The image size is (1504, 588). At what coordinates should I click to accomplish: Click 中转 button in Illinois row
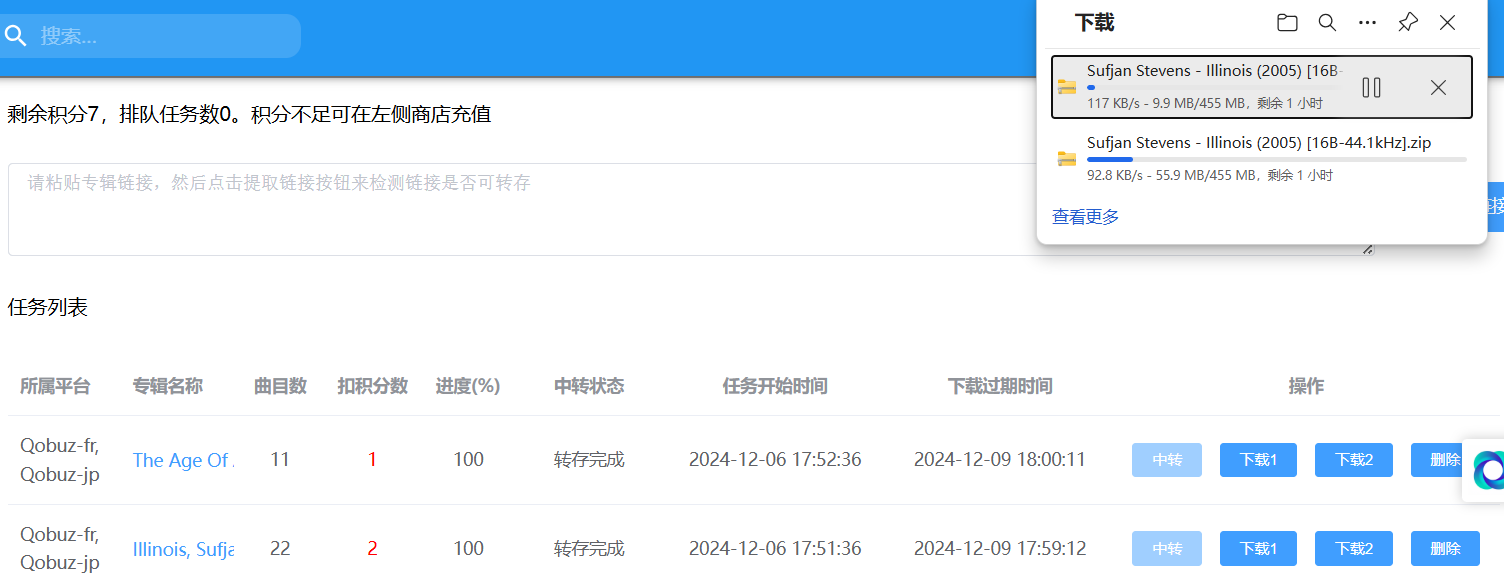coord(1167,548)
